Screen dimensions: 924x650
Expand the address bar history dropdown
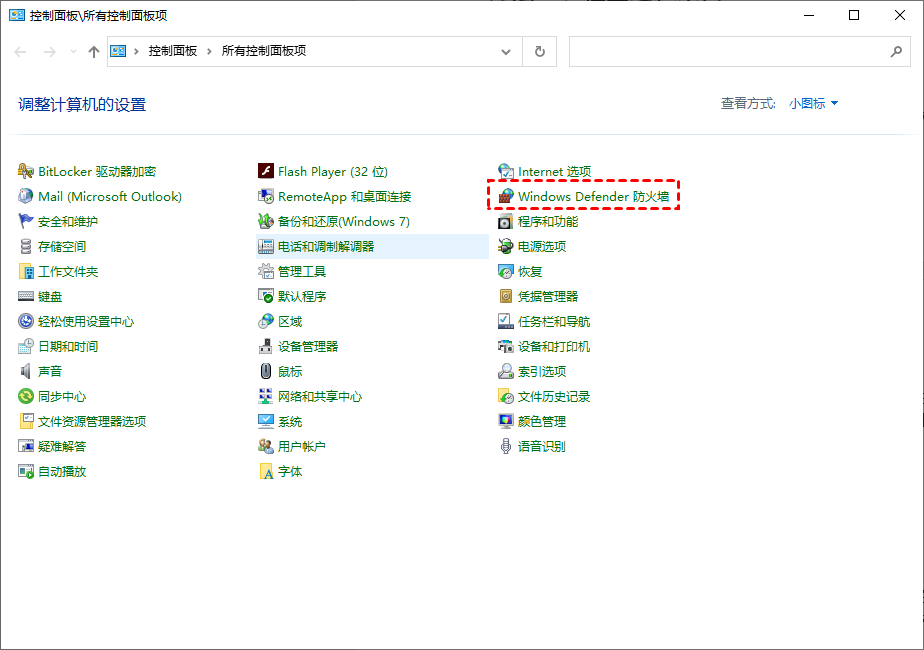tap(506, 51)
